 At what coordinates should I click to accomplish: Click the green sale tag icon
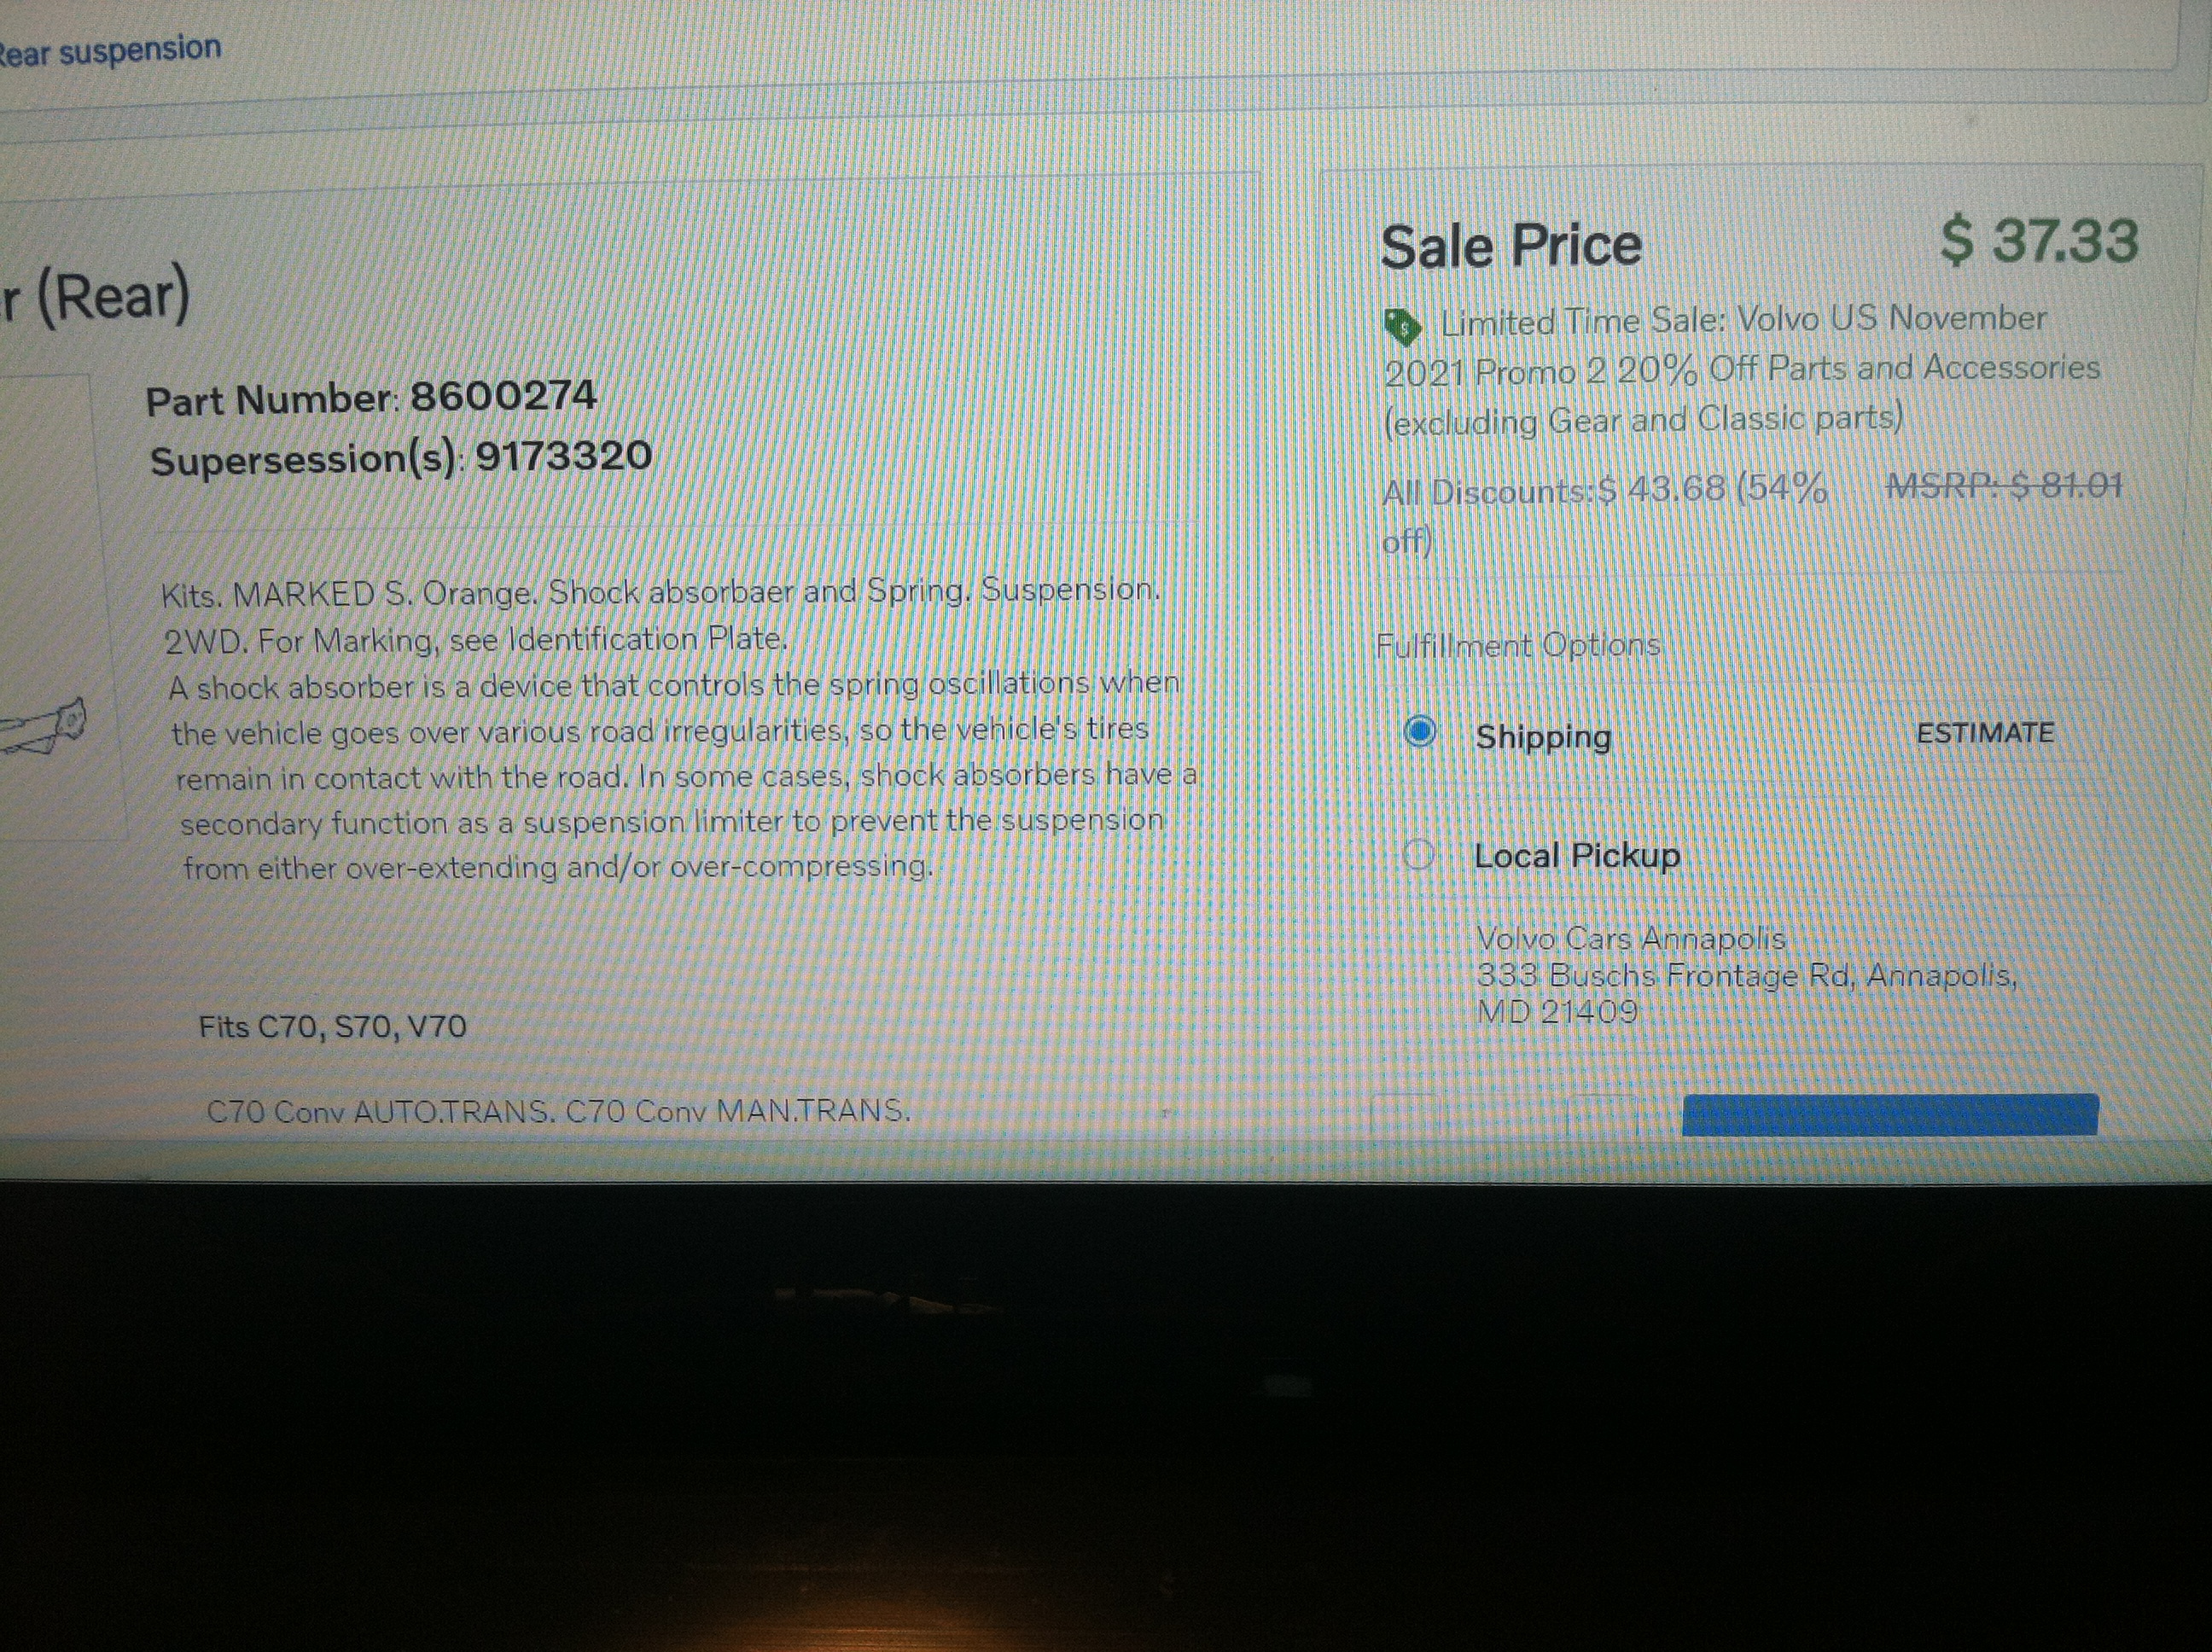1402,326
